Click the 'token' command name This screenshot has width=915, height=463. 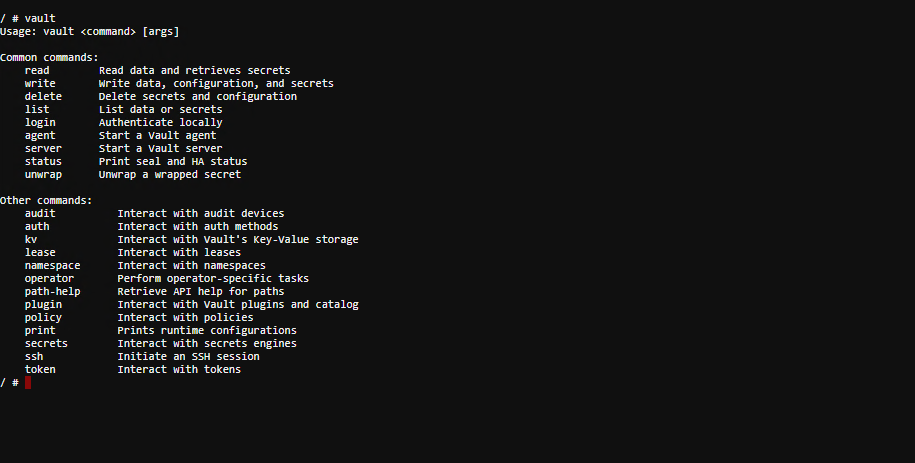pyautogui.click(x=40, y=370)
